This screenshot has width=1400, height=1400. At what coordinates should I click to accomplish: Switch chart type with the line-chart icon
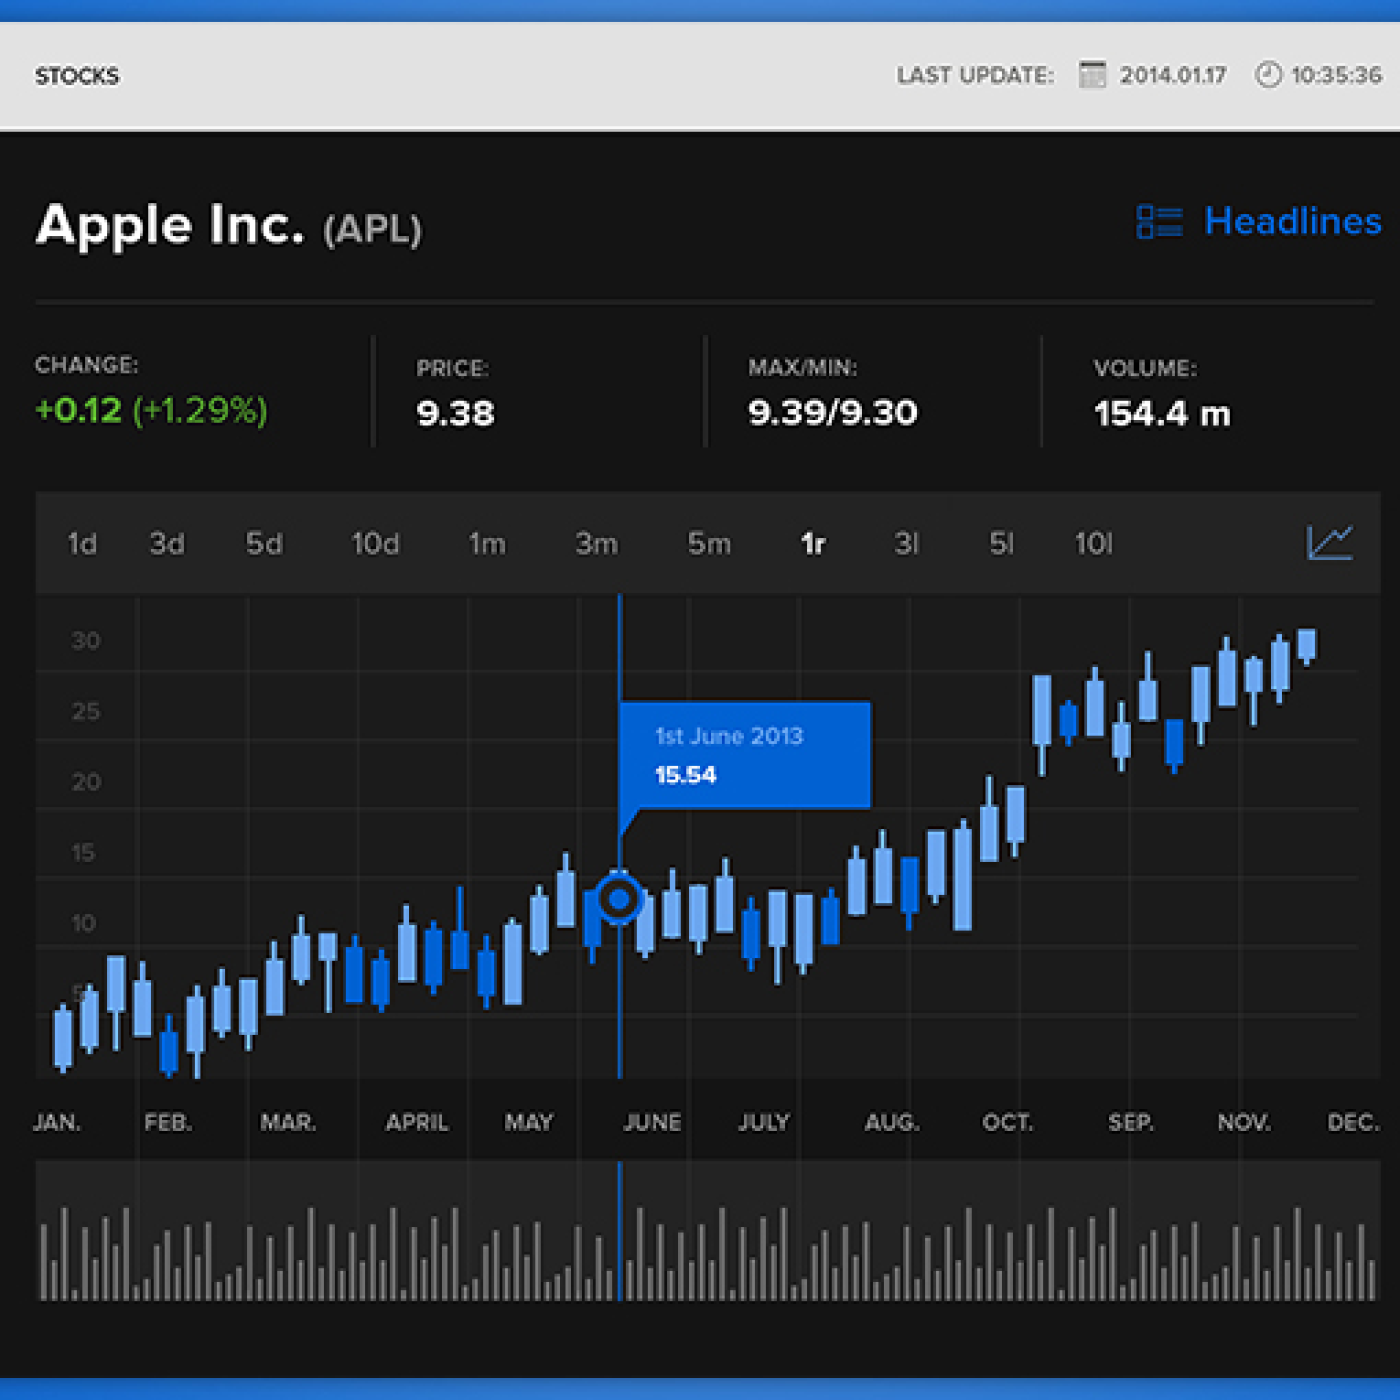[1329, 543]
